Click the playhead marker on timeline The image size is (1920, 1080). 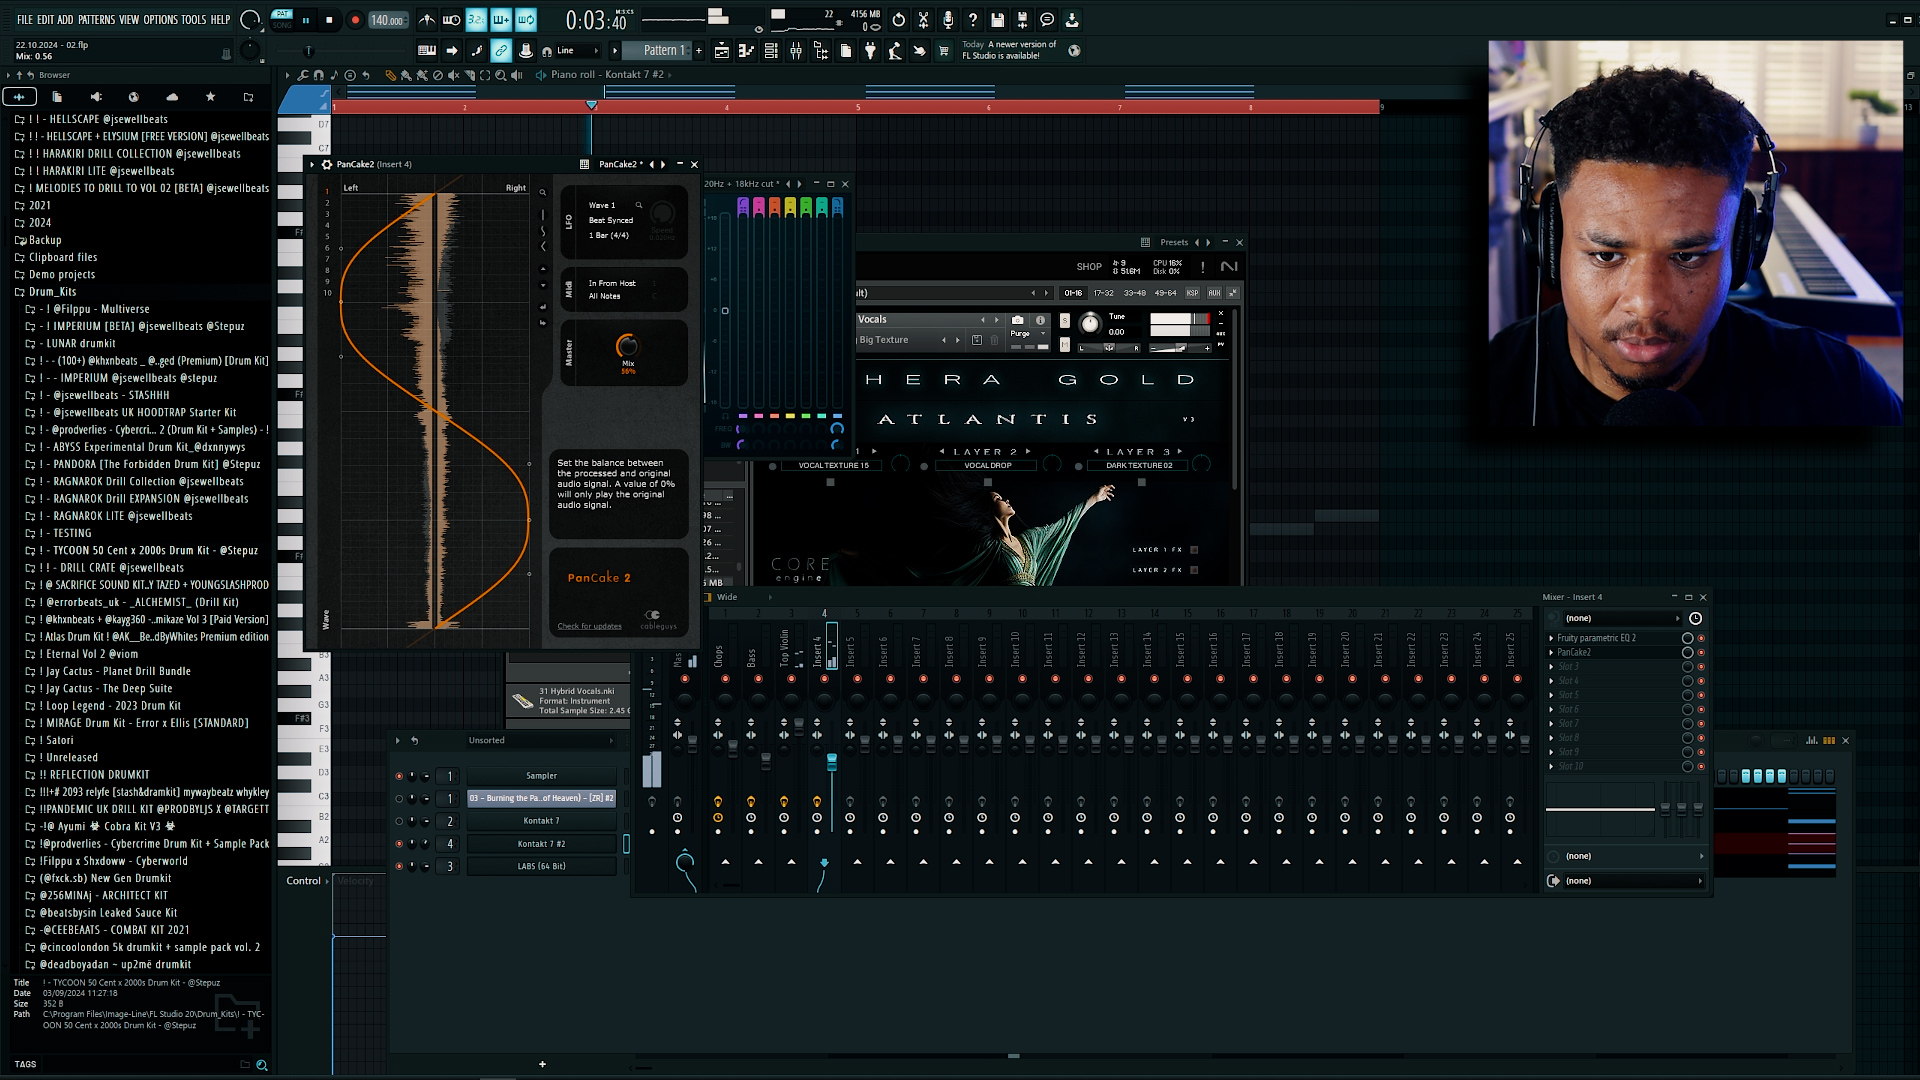[592, 105]
